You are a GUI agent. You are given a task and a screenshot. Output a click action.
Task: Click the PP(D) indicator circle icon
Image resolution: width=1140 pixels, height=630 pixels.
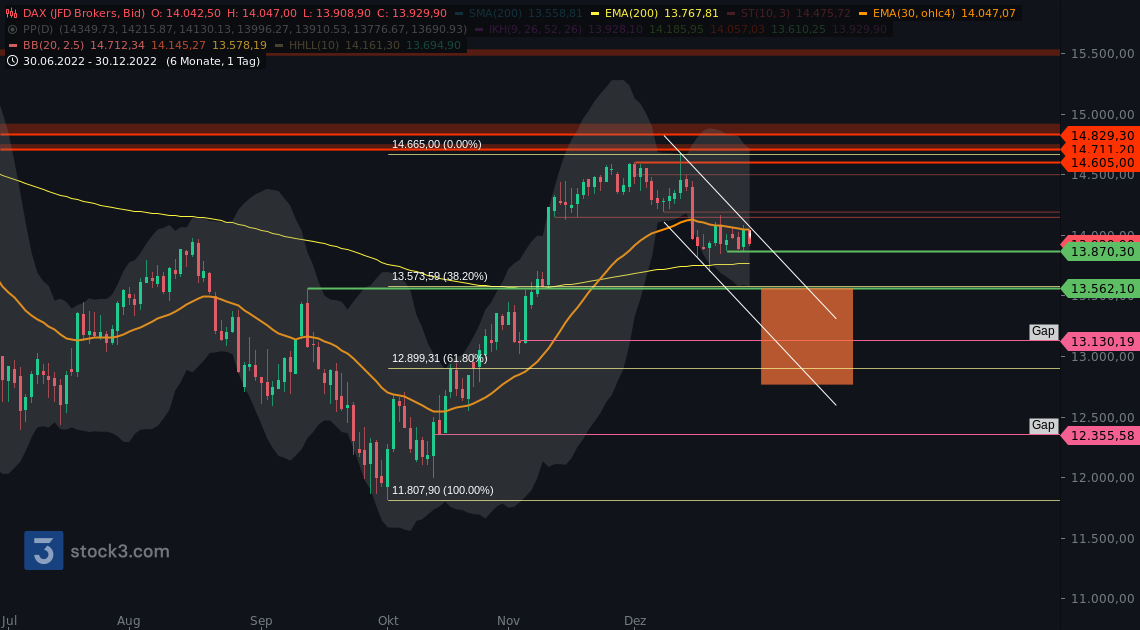tap(12, 29)
